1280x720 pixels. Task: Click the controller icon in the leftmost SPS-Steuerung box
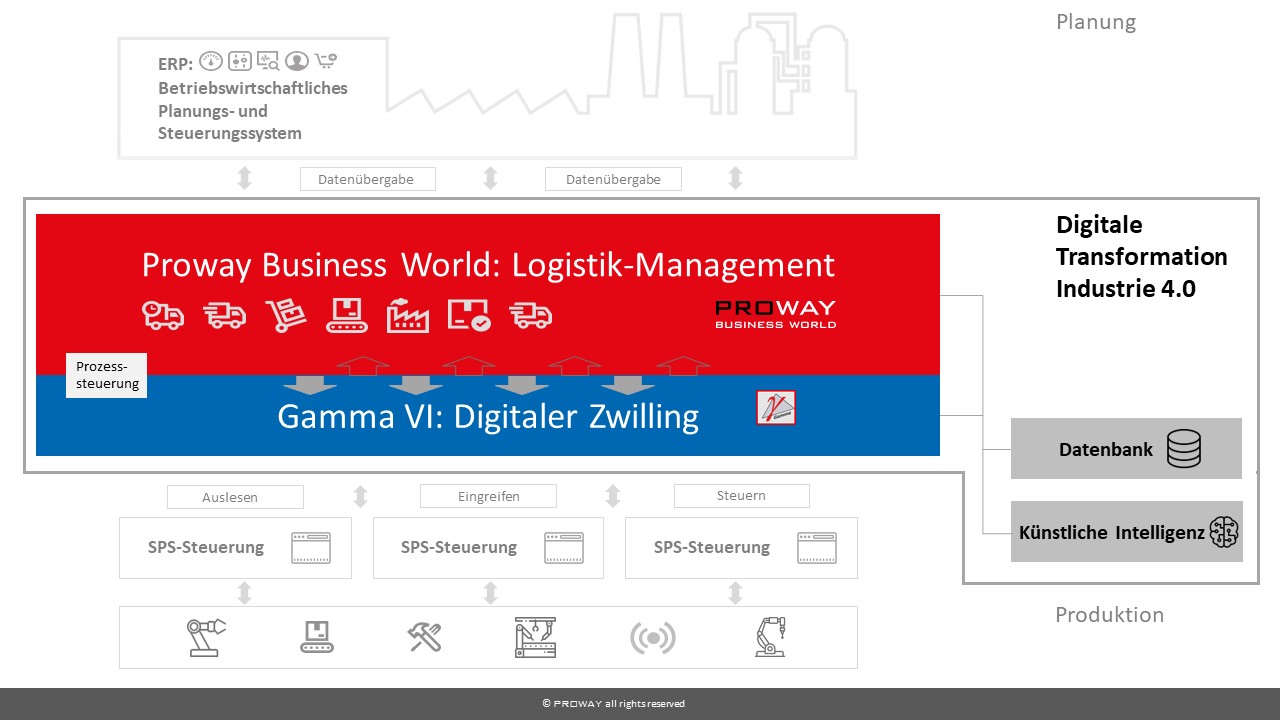(310, 548)
